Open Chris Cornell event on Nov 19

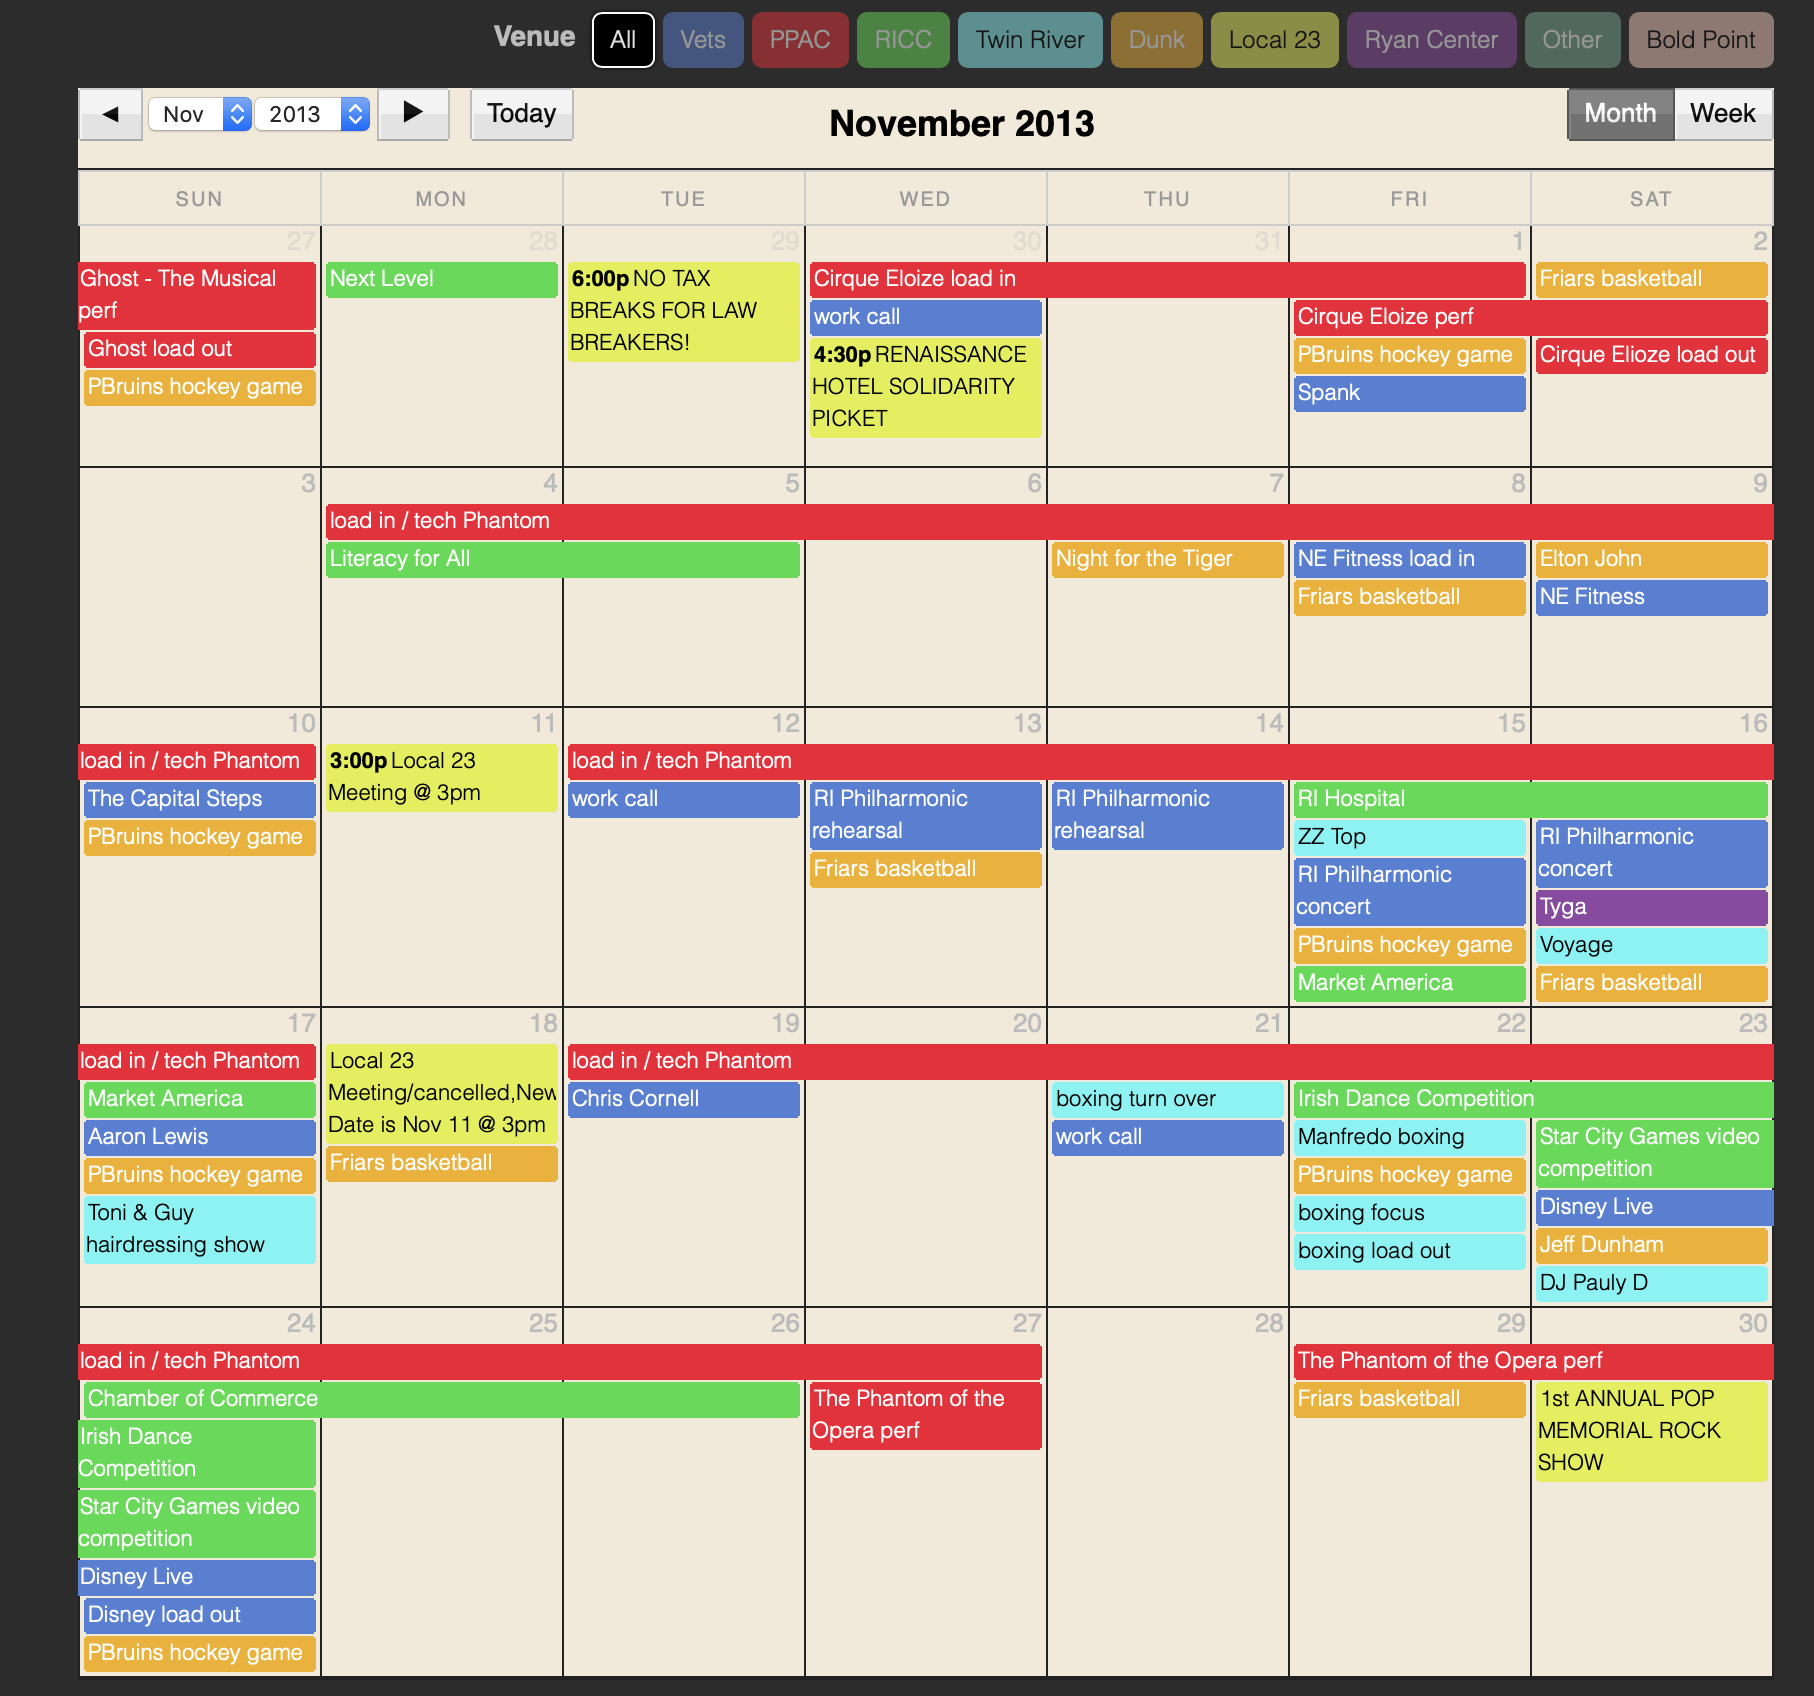(x=683, y=1099)
